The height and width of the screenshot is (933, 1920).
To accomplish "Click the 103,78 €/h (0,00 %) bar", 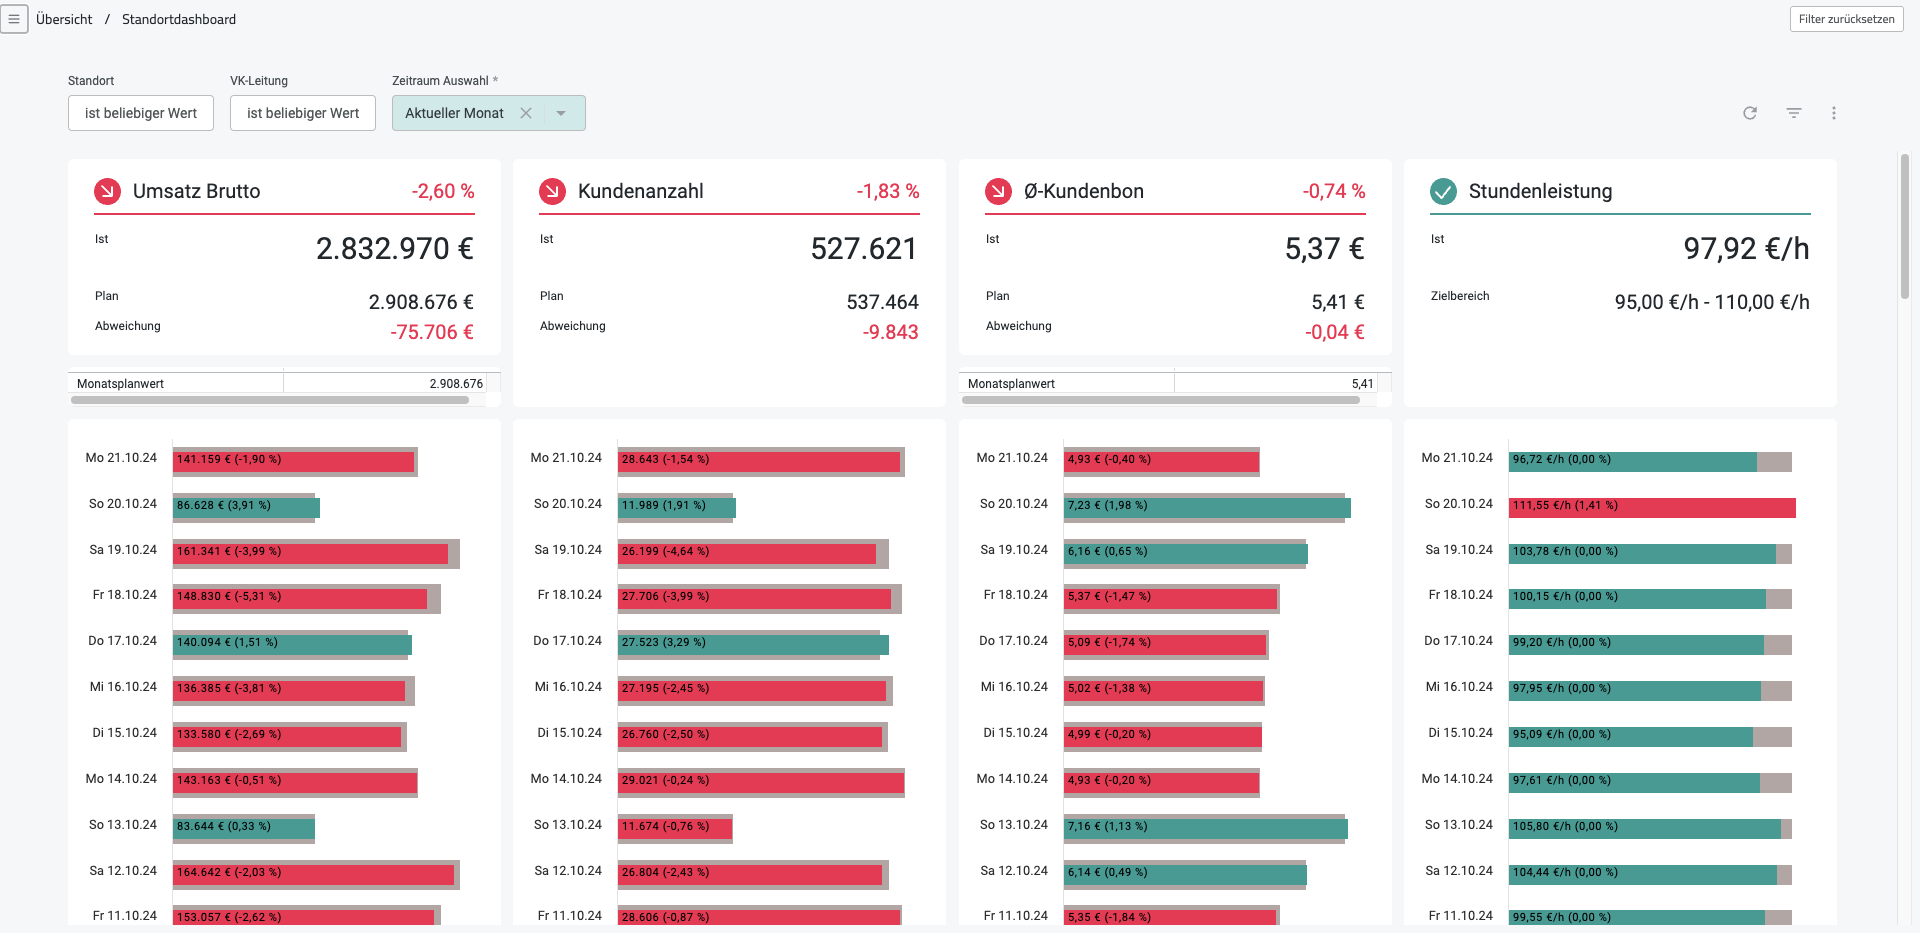I will point(1643,552).
